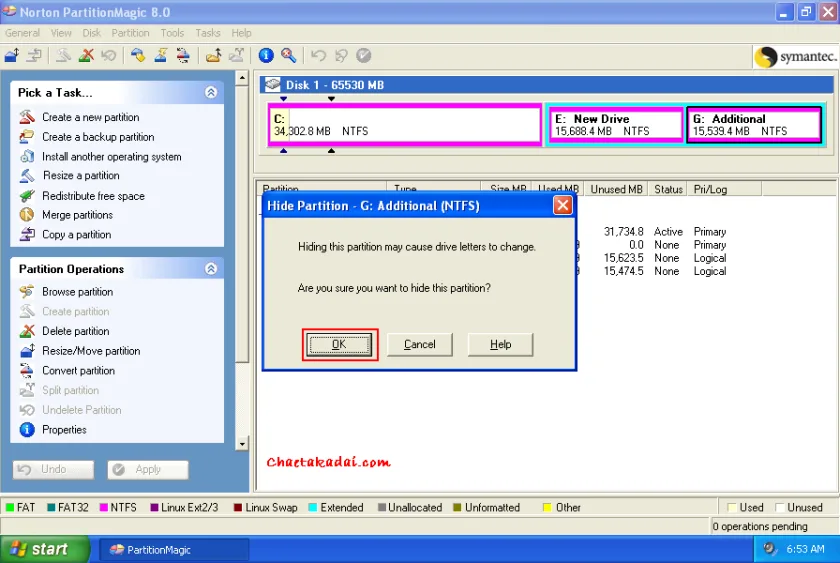Click the NTFS magenta legend swatch
Viewport: 840px width, 563px height.
pyautogui.click(x=104, y=507)
